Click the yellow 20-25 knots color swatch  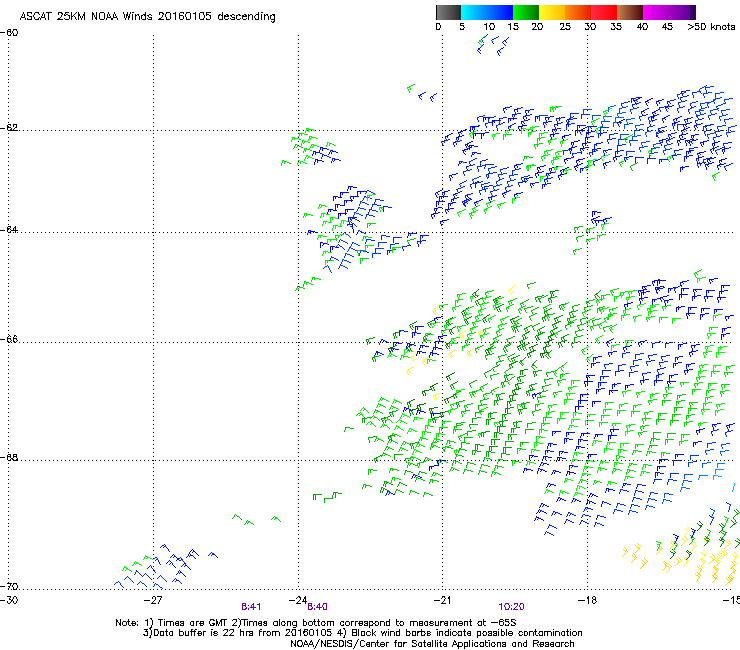point(552,12)
